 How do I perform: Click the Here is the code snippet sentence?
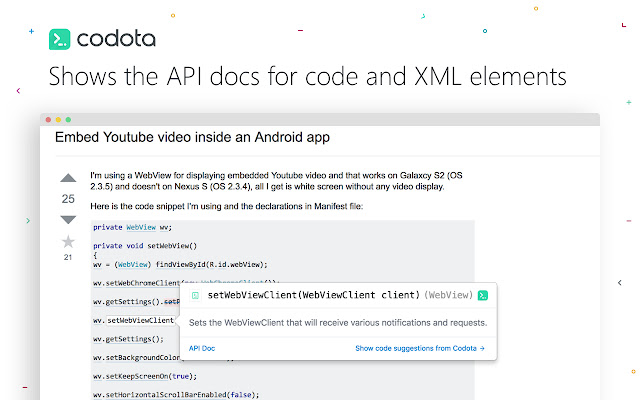(x=227, y=206)
